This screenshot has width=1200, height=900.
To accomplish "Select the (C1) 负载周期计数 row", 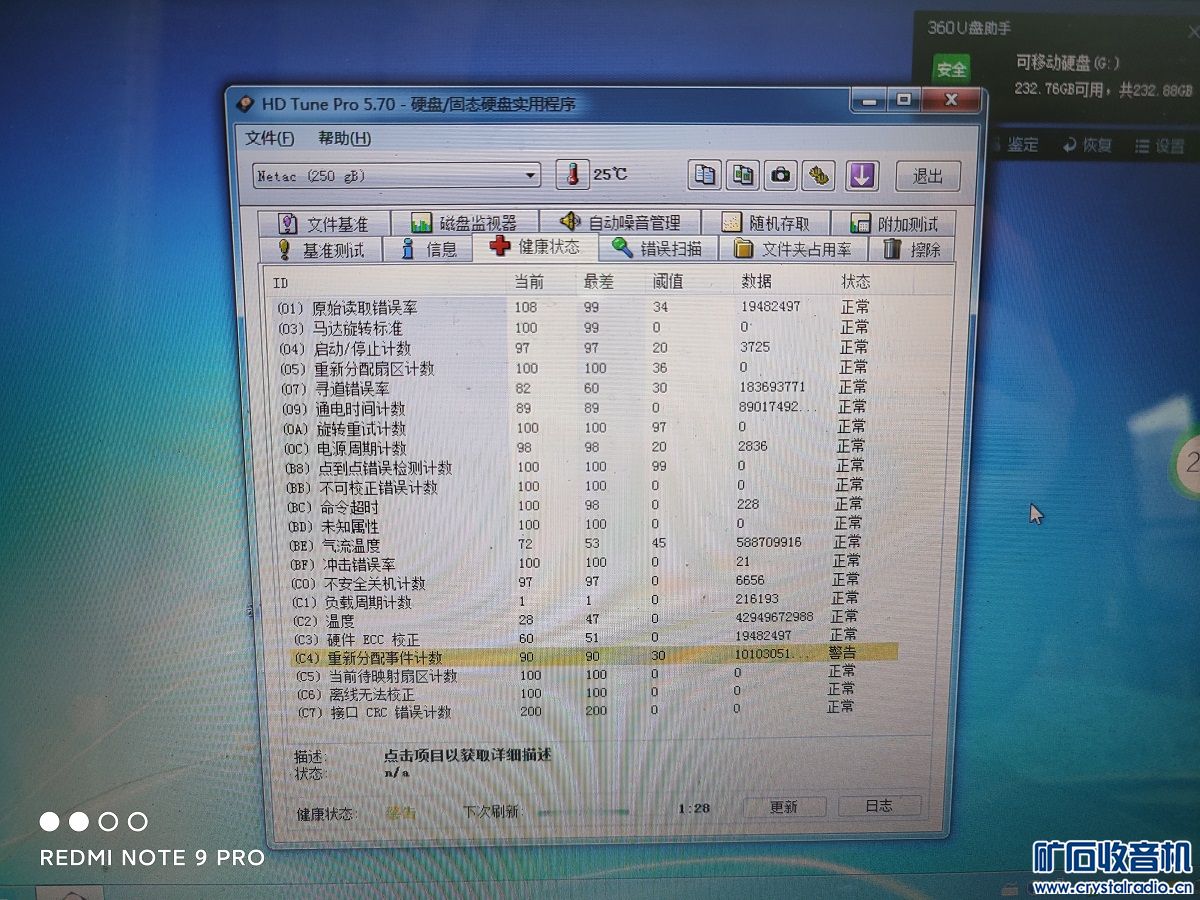I will (575, 601).
